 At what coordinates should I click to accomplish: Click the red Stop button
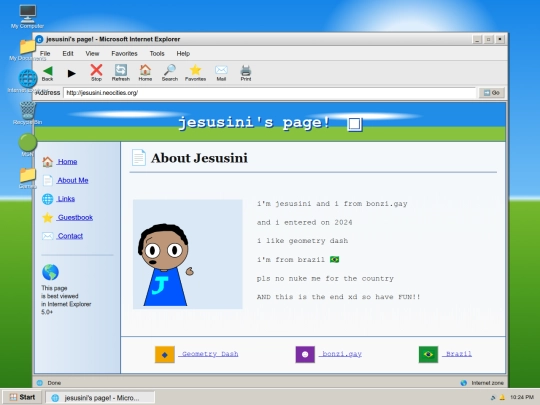(x=96, y=73)
